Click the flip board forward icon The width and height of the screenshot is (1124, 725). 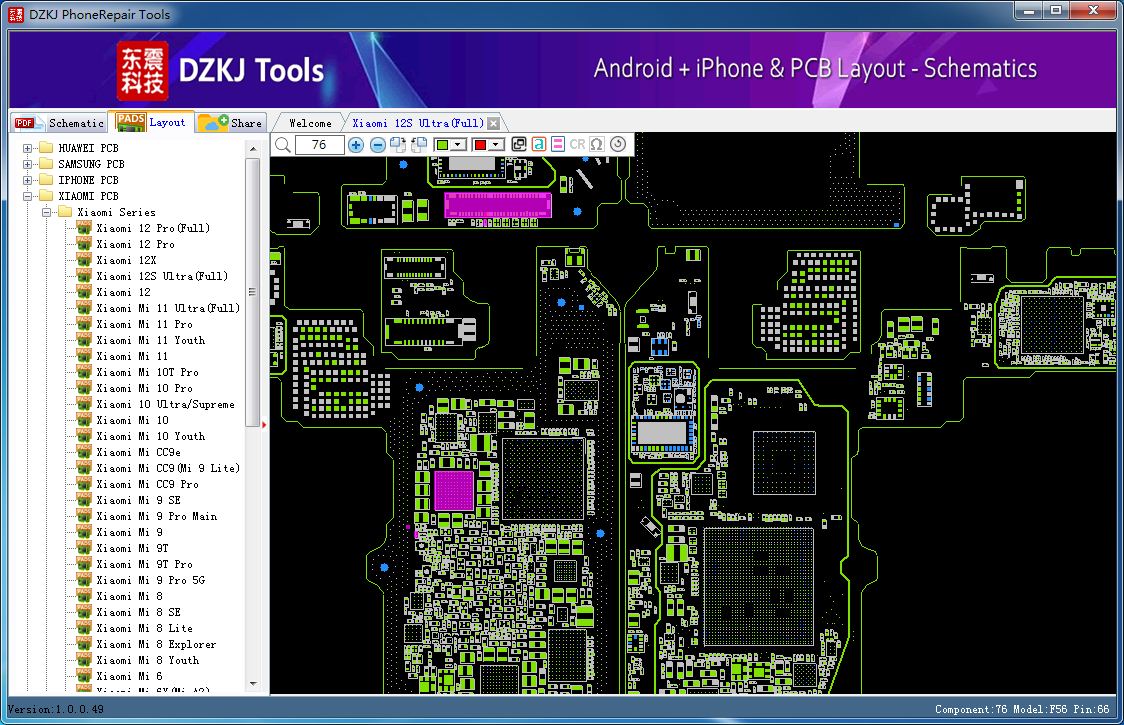399,145
